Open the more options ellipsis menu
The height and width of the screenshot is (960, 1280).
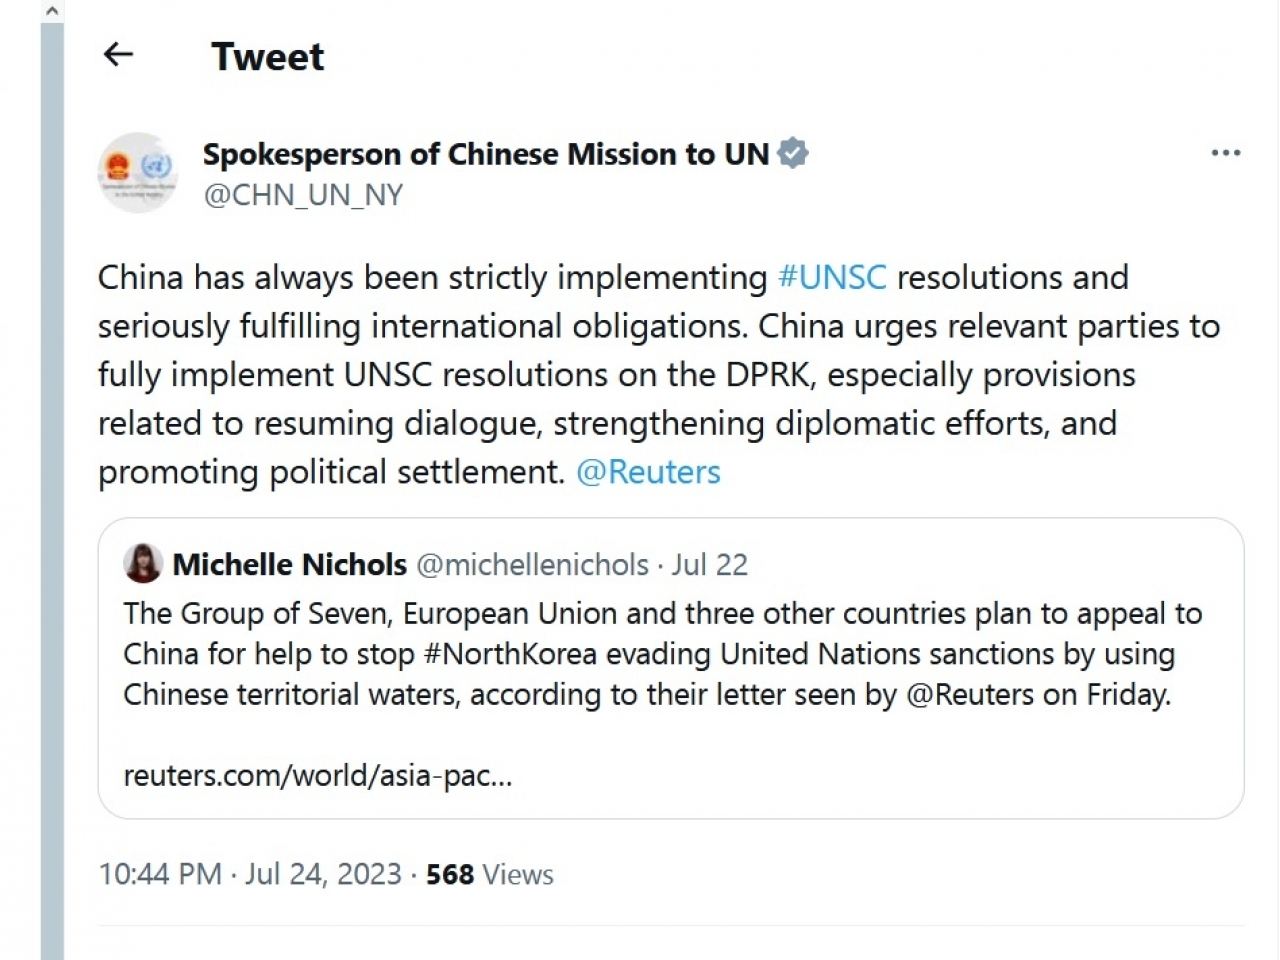click(1225, 153)
